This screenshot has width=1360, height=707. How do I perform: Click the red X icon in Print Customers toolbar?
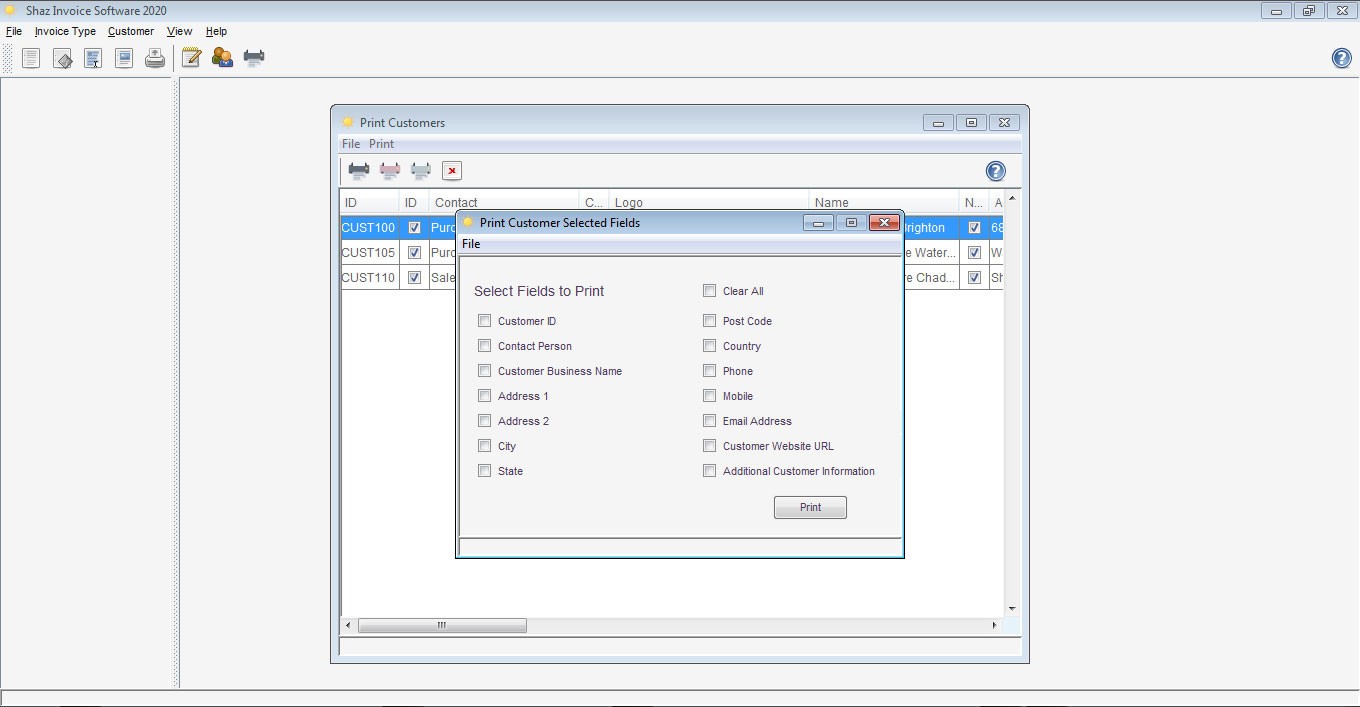tap(452, 171)
